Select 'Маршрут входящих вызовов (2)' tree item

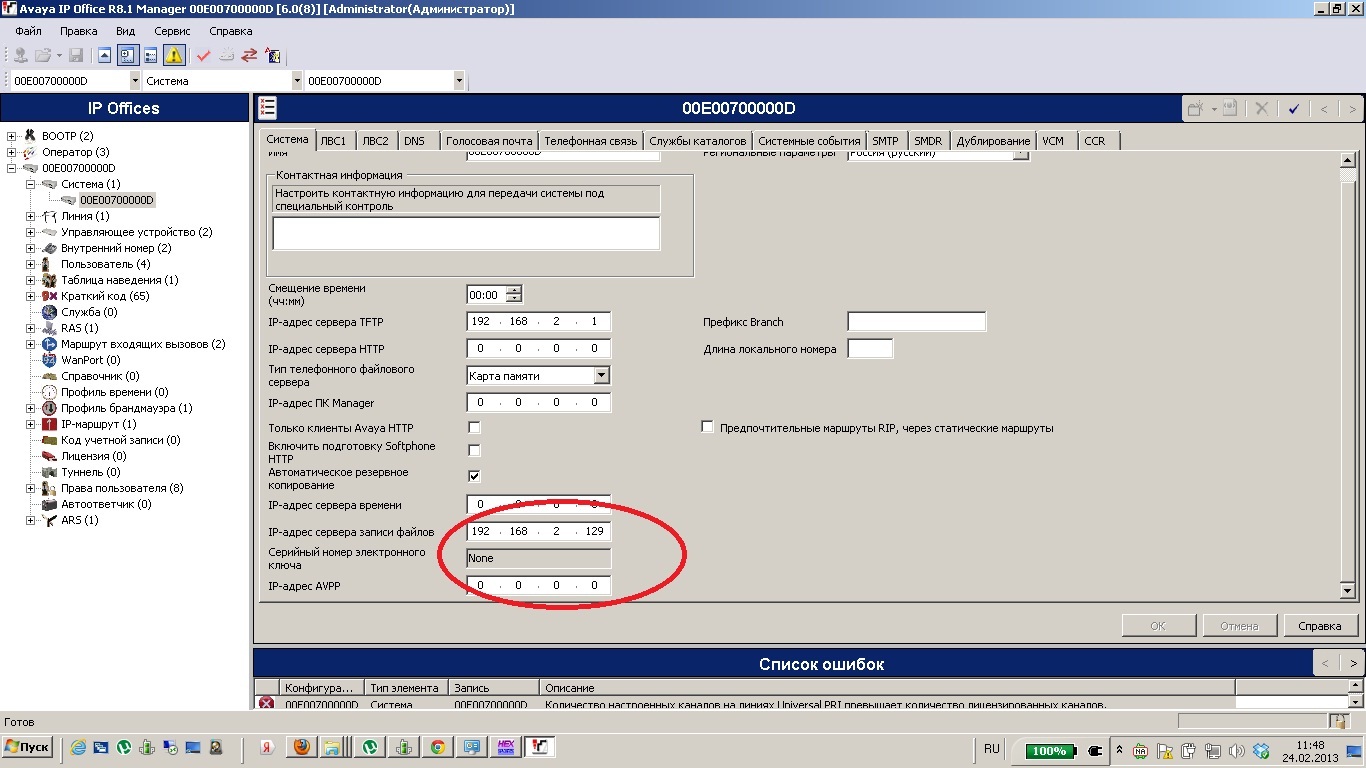(x=143, y=344)
